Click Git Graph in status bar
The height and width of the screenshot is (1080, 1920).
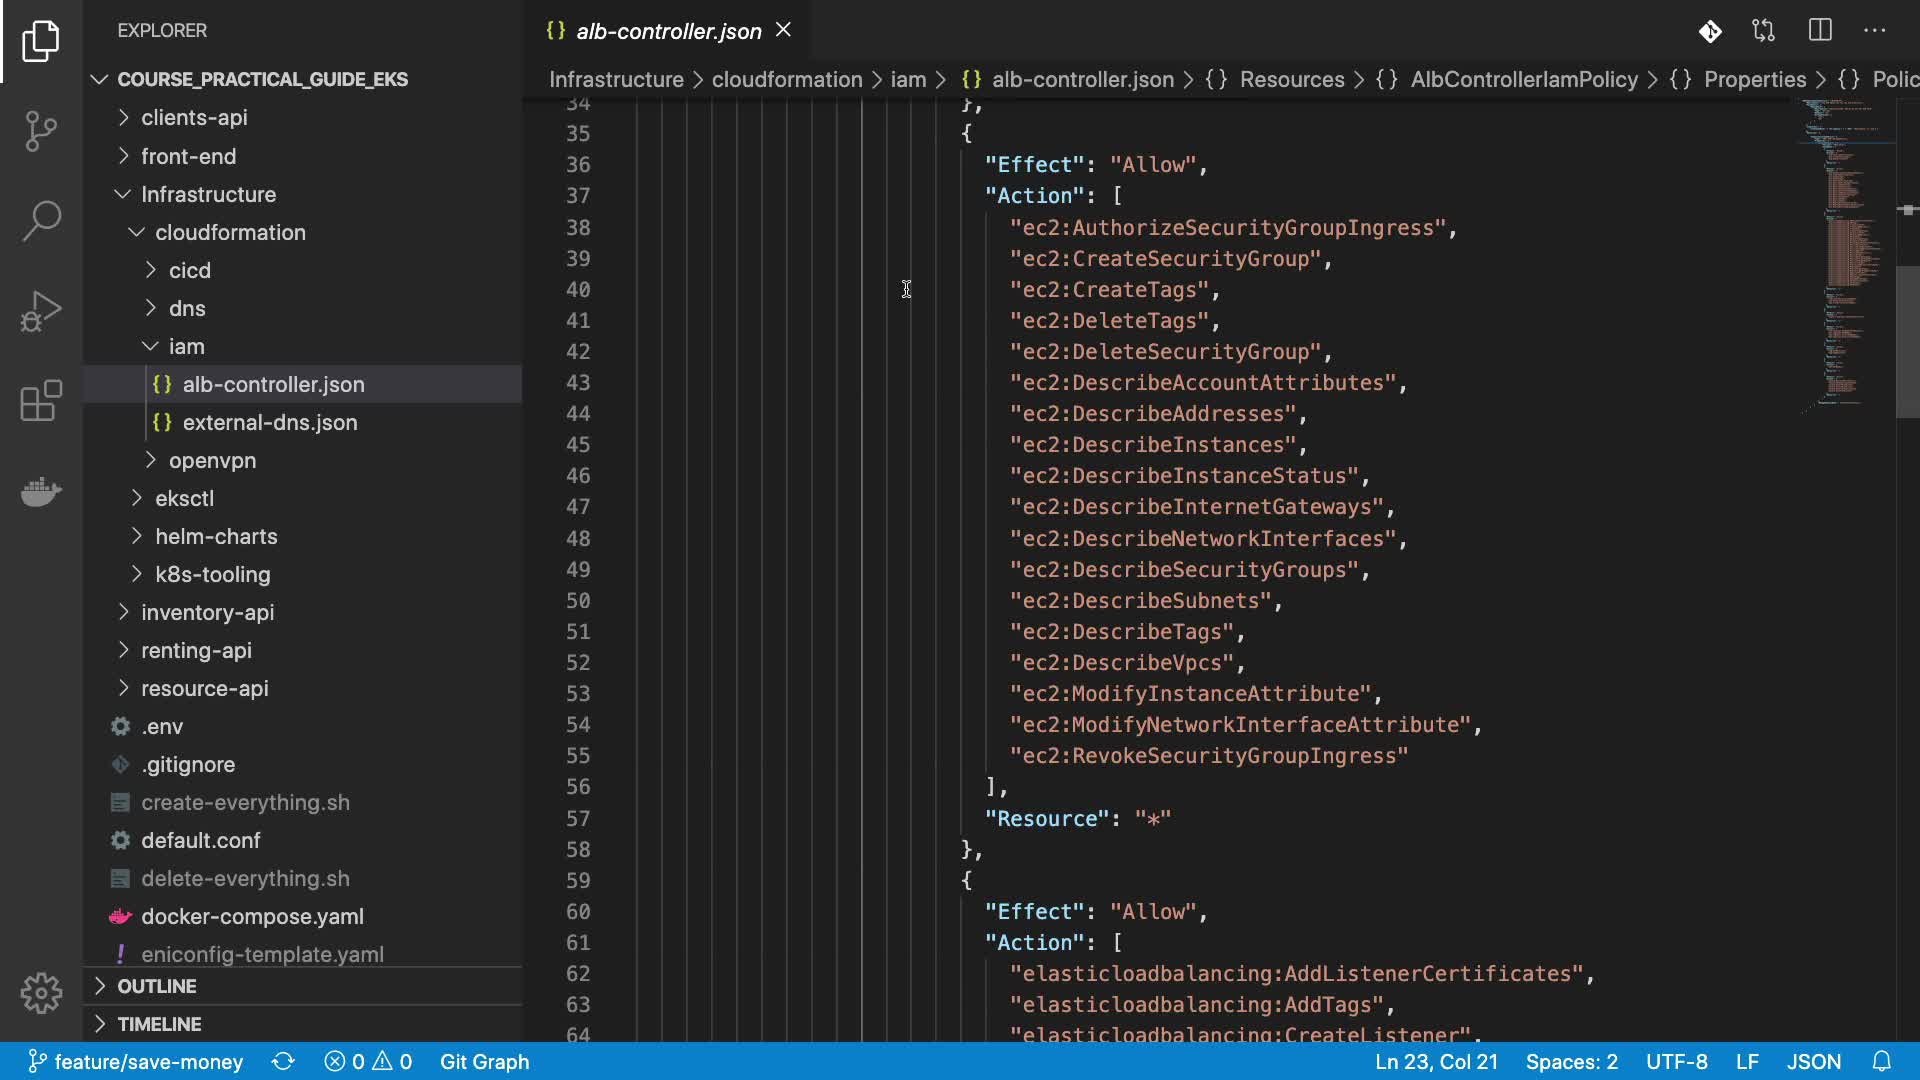click(x=484, y=1061)
